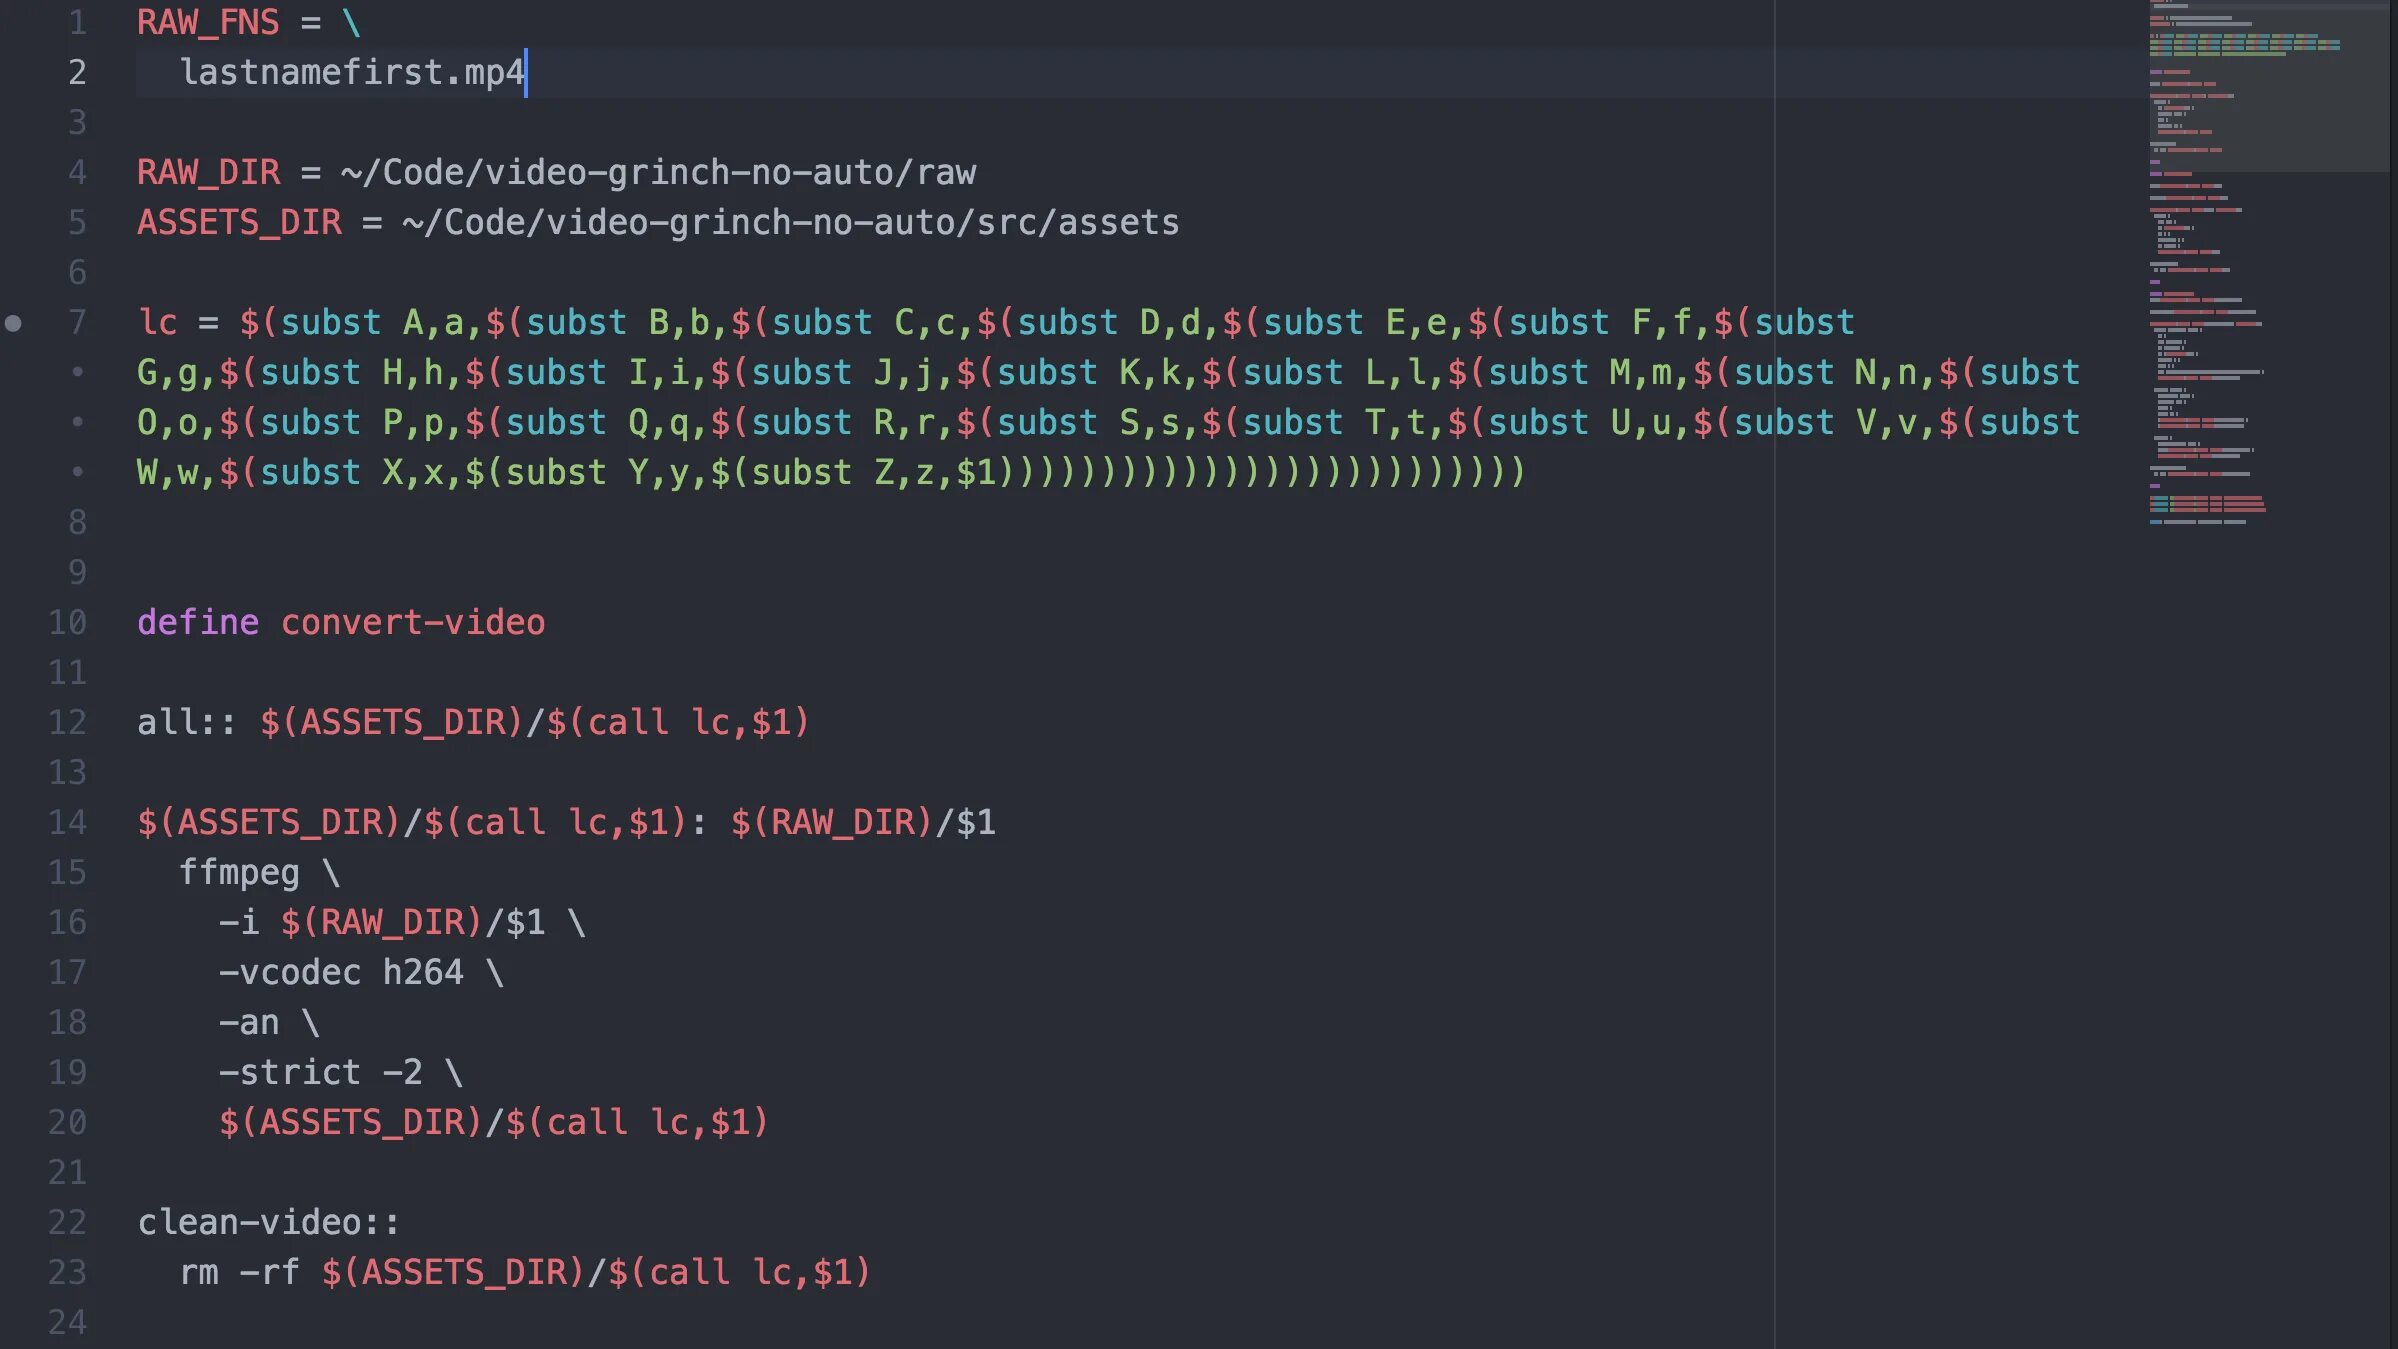Place cursor in lastnamefirst.mp4 text

click(x=350, y=72)
